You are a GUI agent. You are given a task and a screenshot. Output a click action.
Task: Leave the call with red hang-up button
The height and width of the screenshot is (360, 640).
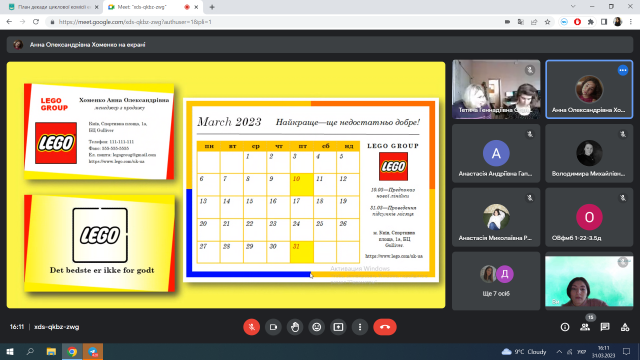[x=385, y=327]
